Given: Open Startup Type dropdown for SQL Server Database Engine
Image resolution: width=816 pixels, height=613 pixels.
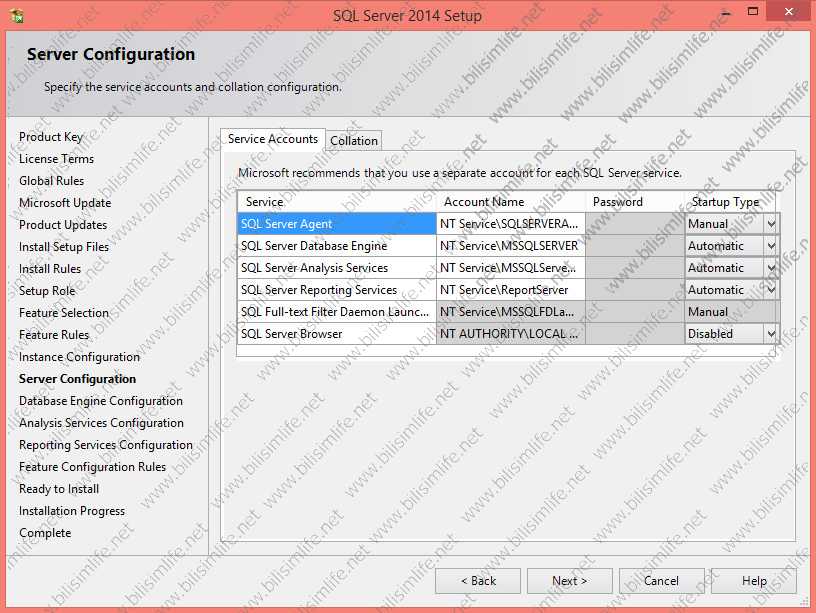Looking at the screenshot, I should coord(771,246).
